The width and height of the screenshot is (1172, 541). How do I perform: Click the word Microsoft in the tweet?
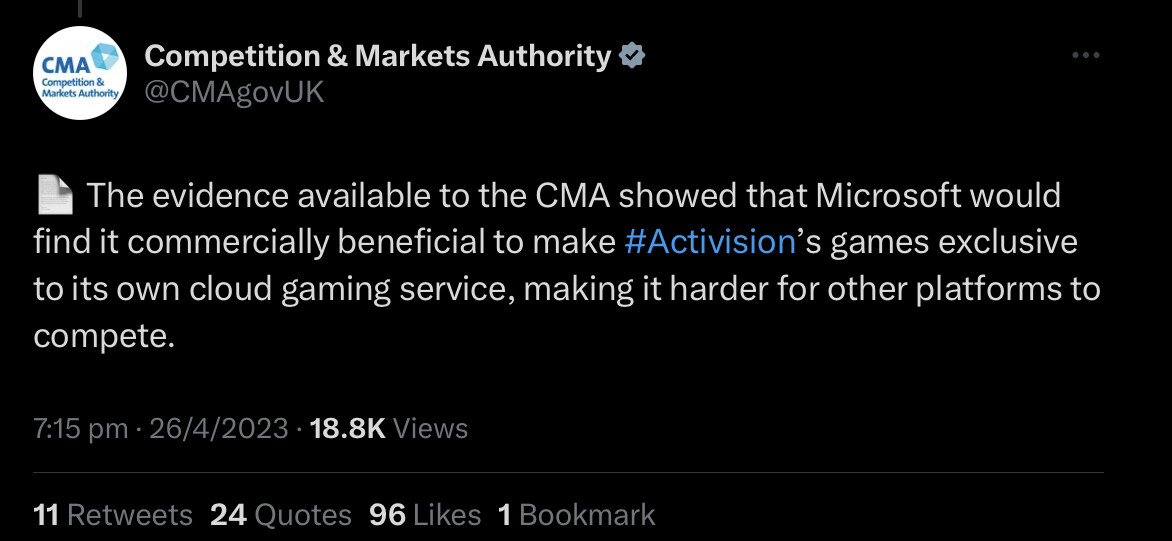(x=889, y=196)
